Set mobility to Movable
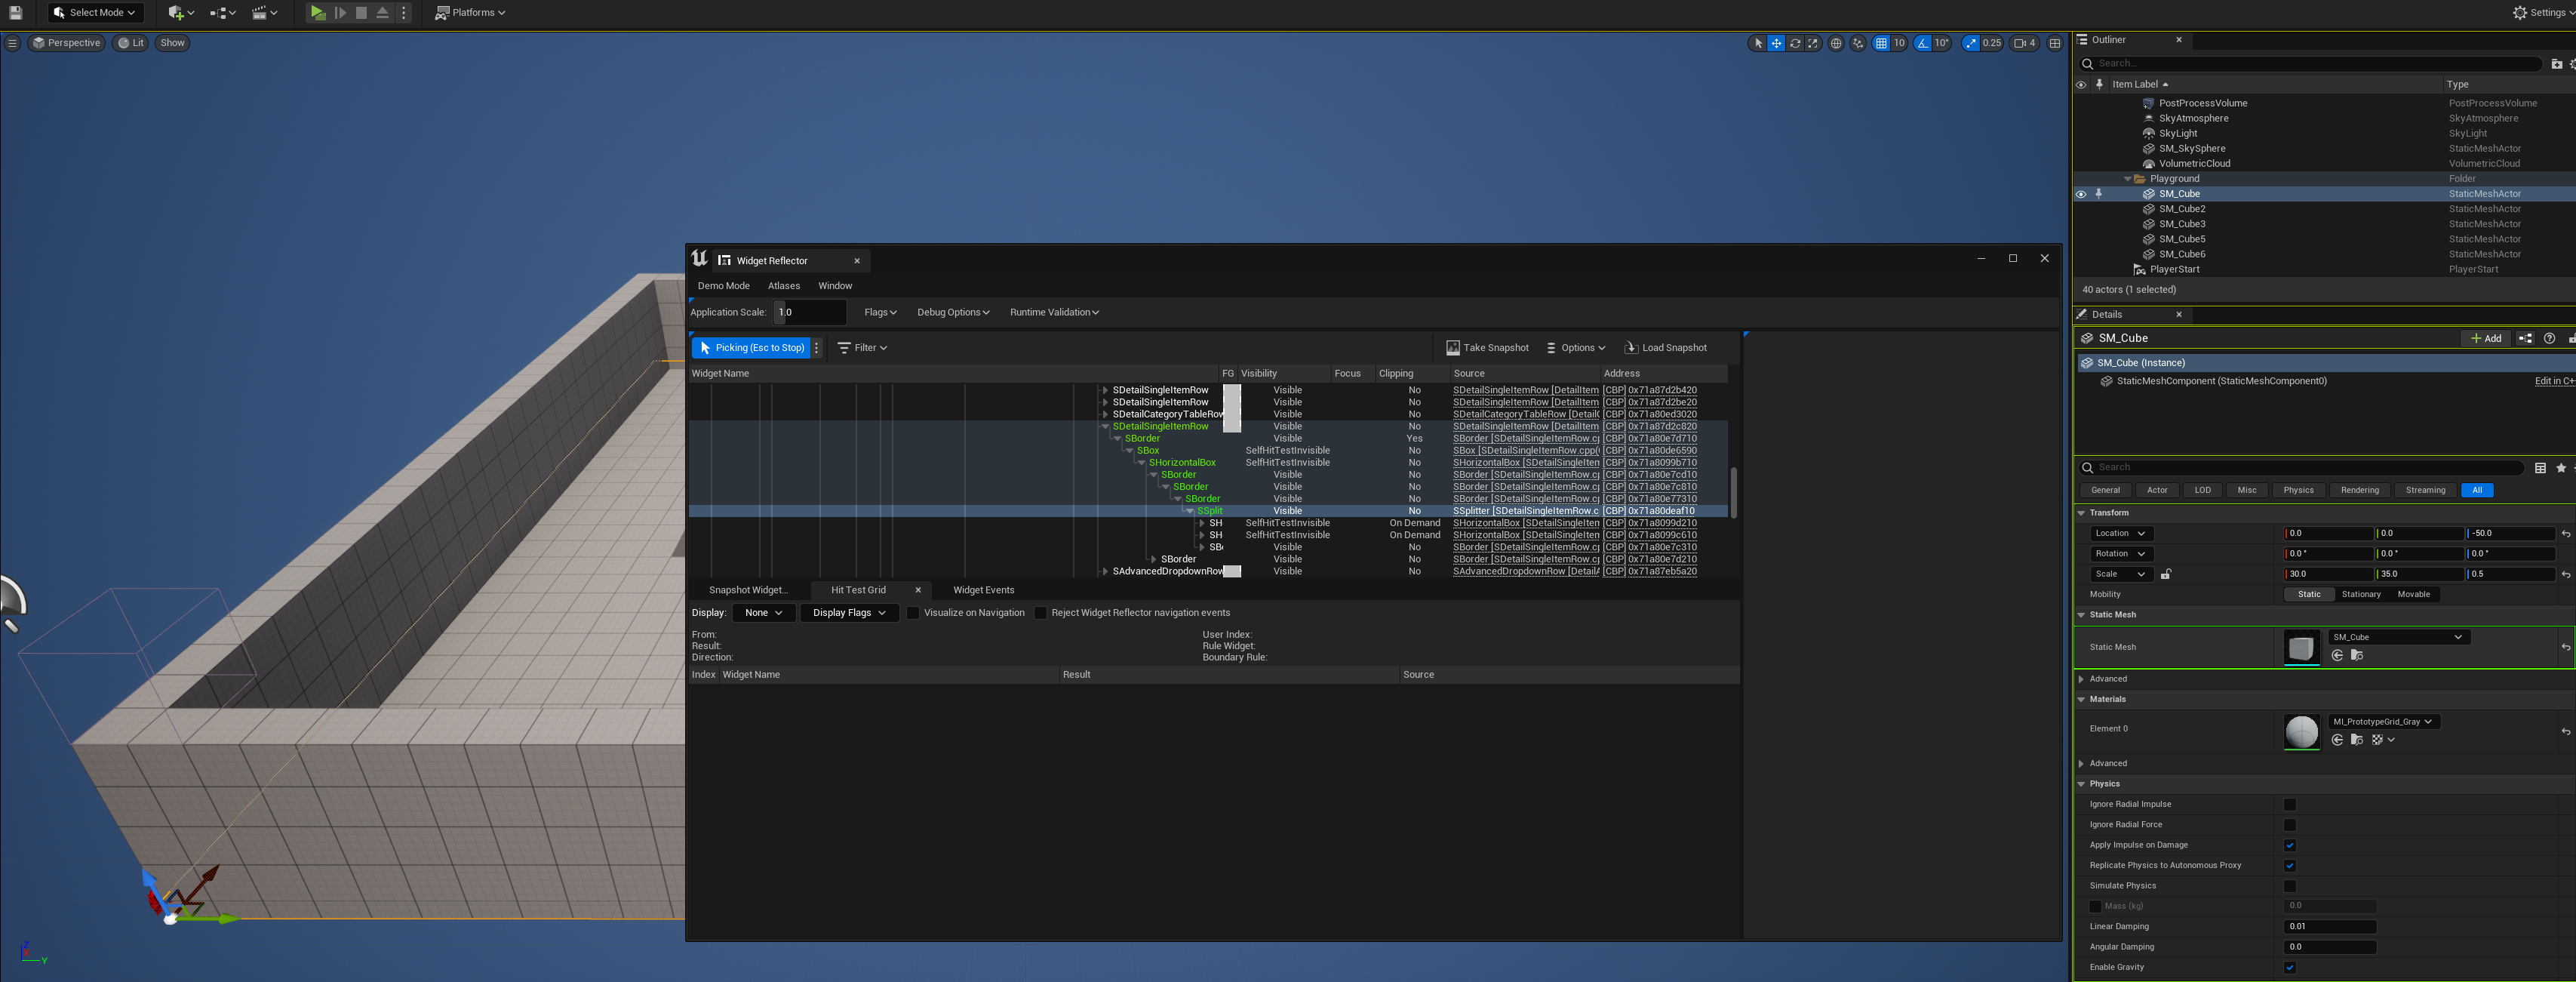The image size is (2576, 982). (2413, 594)
